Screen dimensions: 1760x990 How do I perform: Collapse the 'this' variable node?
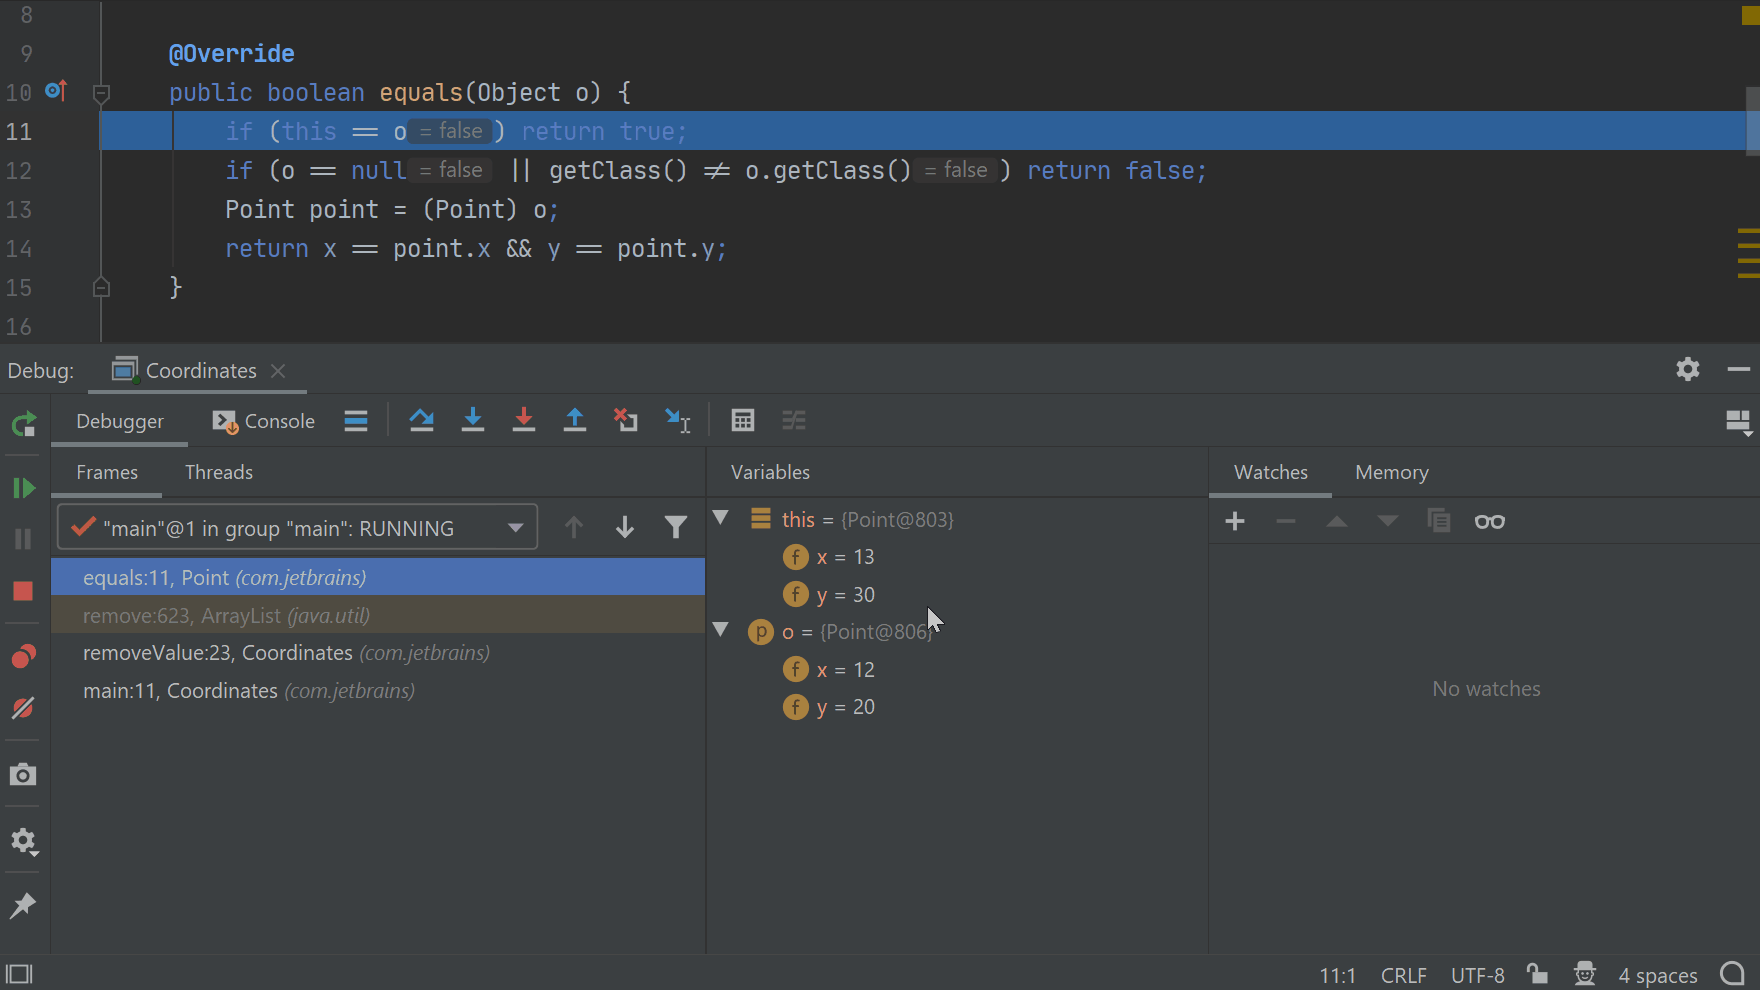click(720, 518)
